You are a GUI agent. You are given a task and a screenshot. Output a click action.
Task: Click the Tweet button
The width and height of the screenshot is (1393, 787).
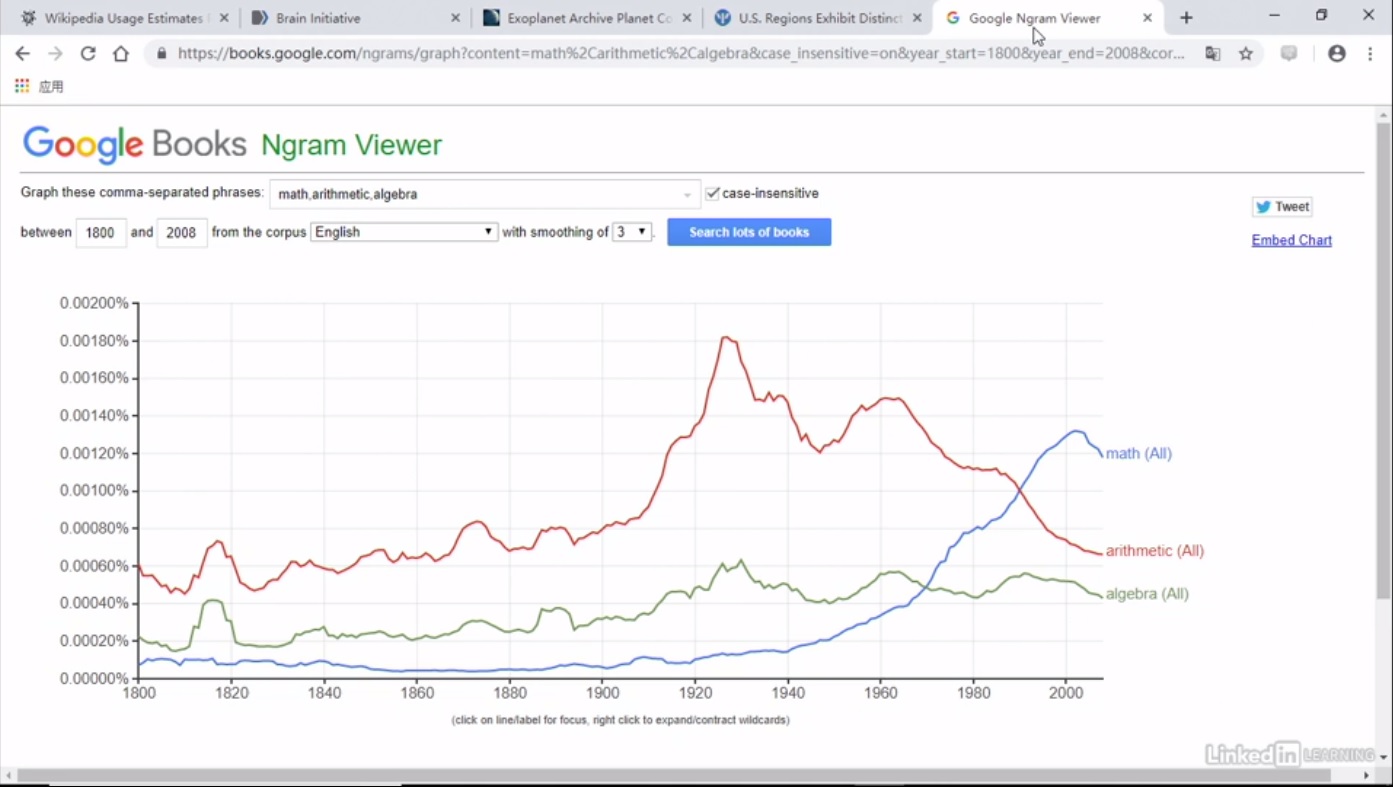[1282, 207]
